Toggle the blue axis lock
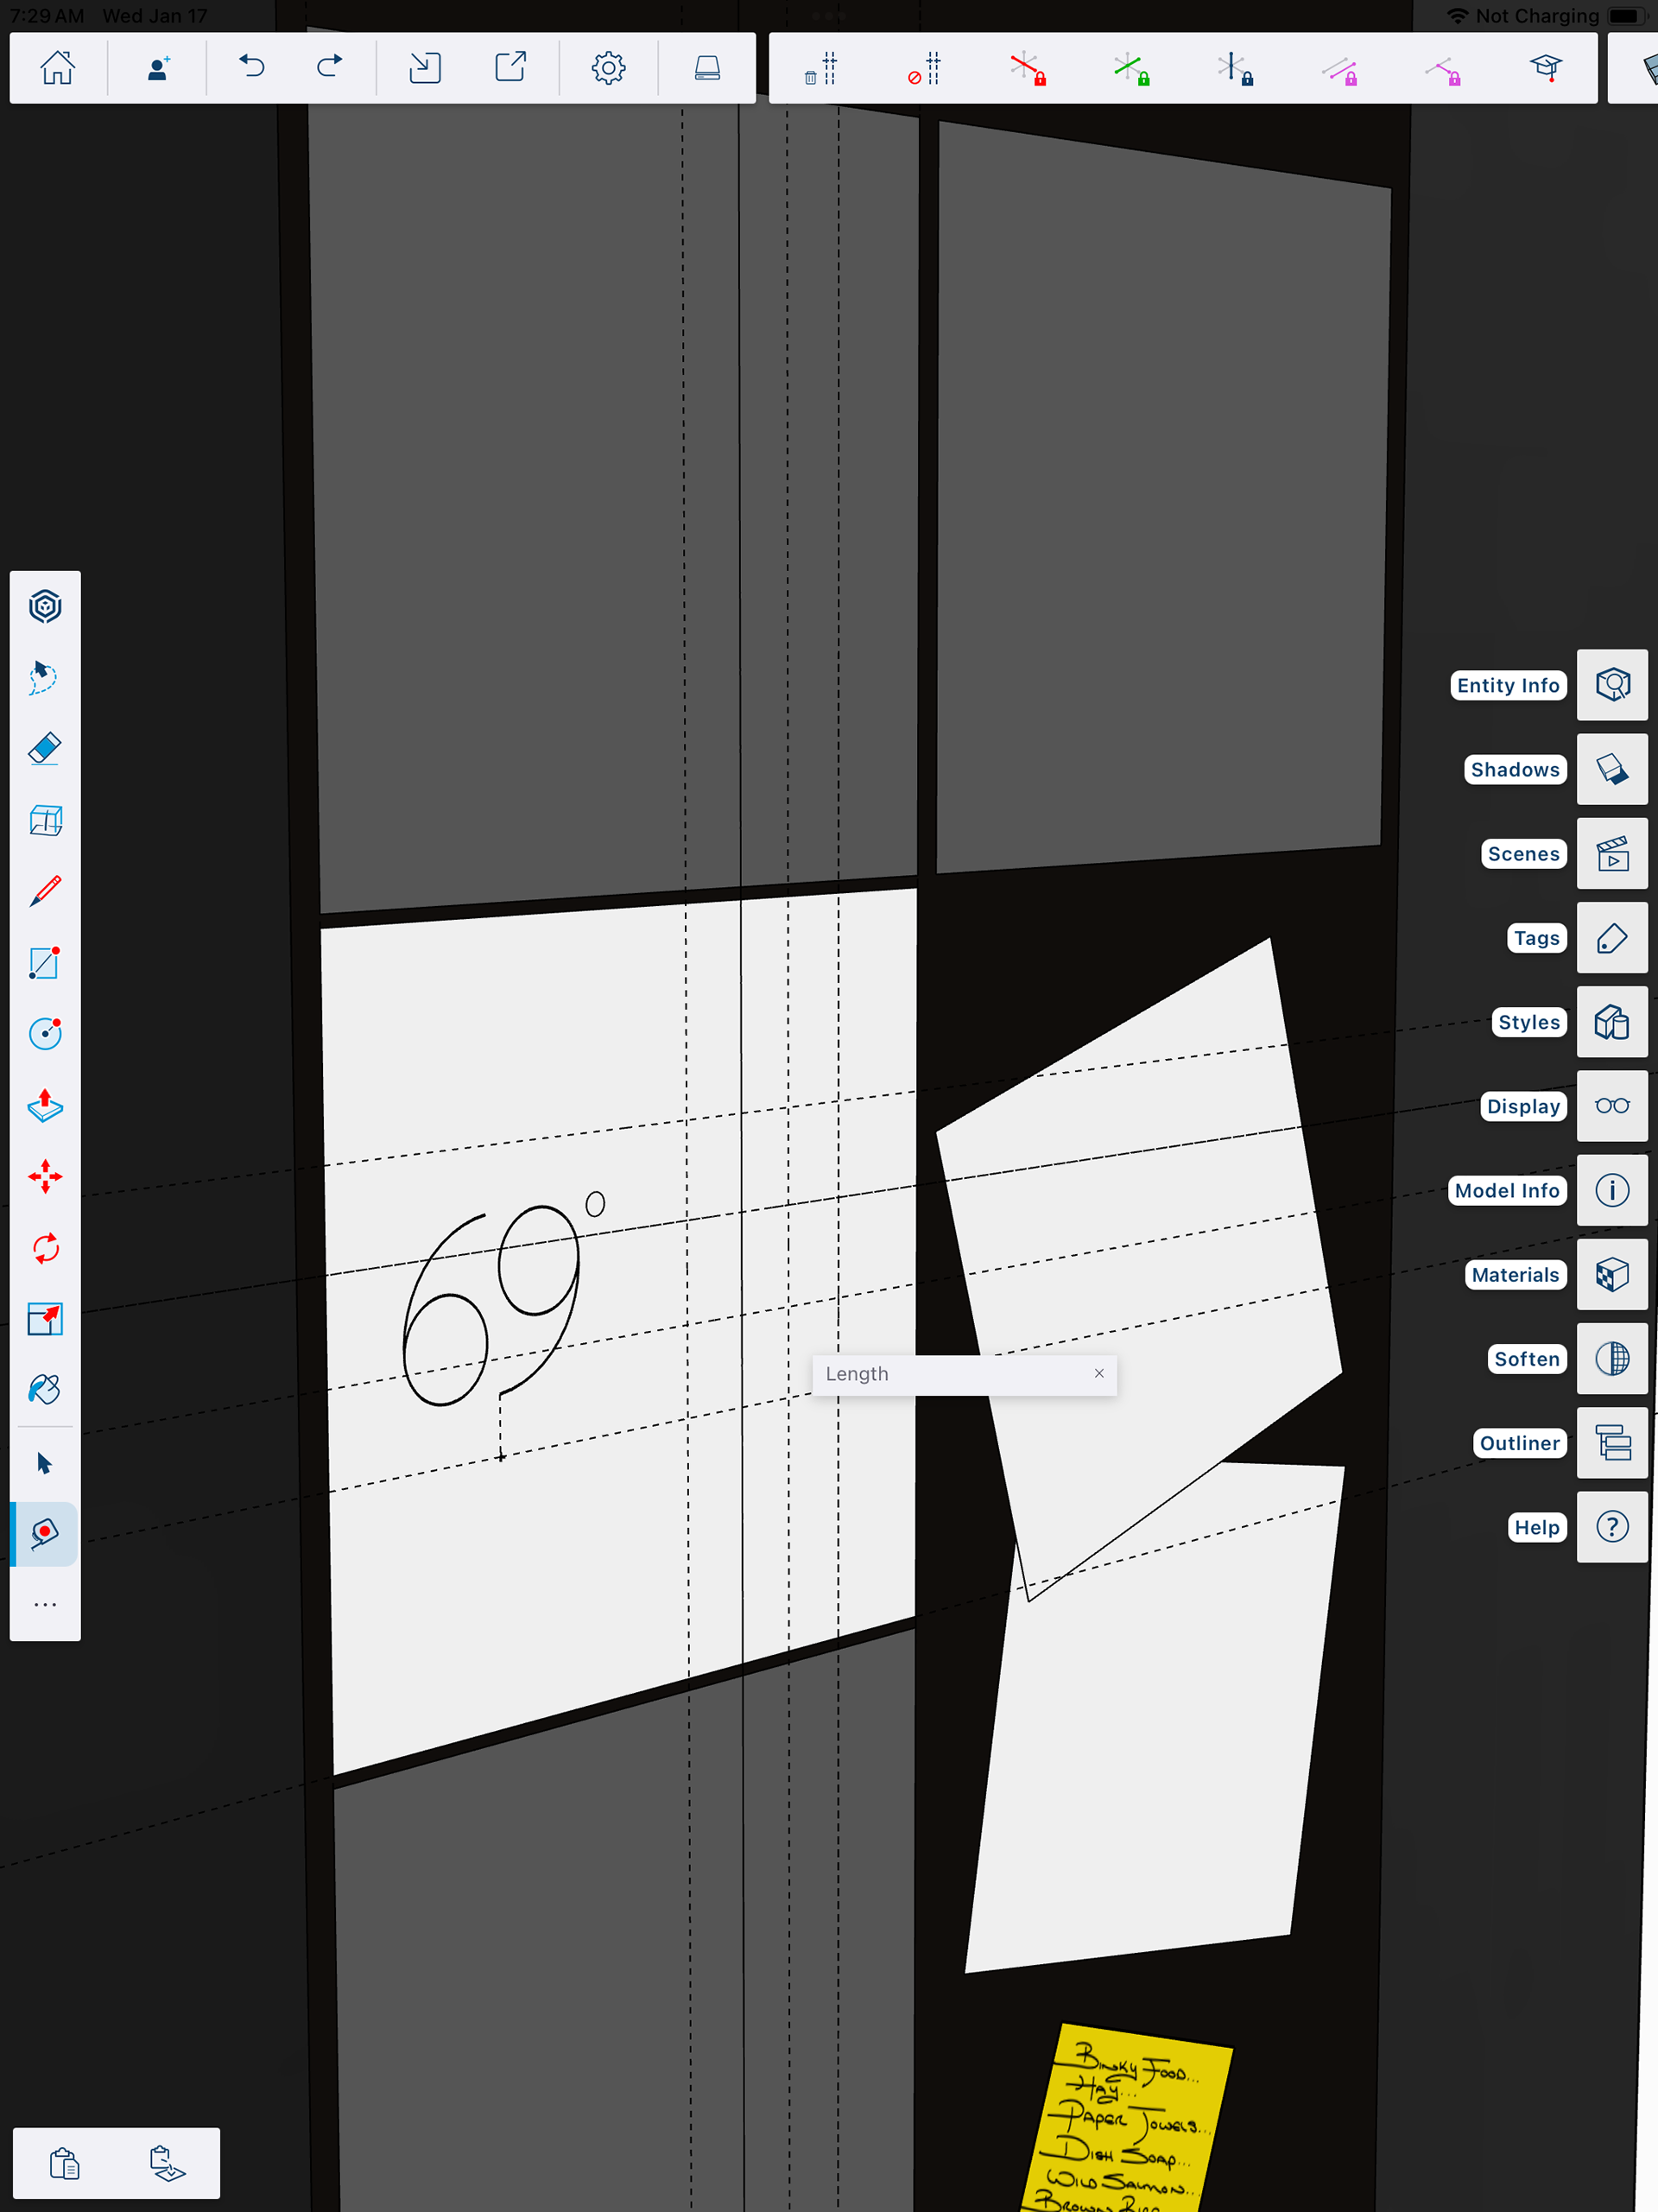1658x2212 pixels. click(1235, 69)
